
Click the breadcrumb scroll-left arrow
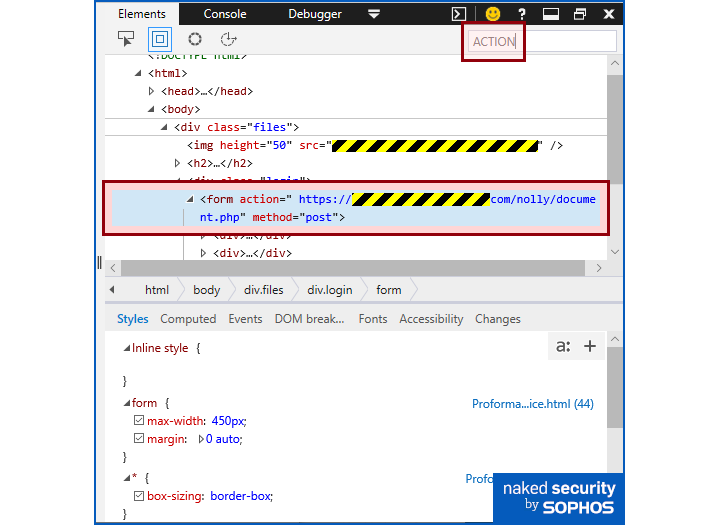tap(112, 290)
